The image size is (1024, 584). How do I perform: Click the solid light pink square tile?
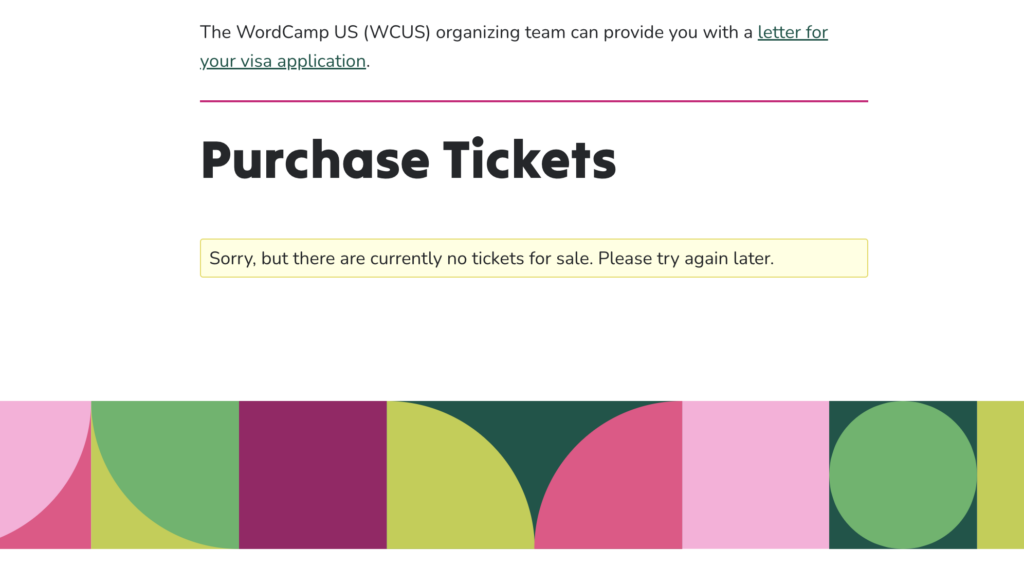coord(756,475)
